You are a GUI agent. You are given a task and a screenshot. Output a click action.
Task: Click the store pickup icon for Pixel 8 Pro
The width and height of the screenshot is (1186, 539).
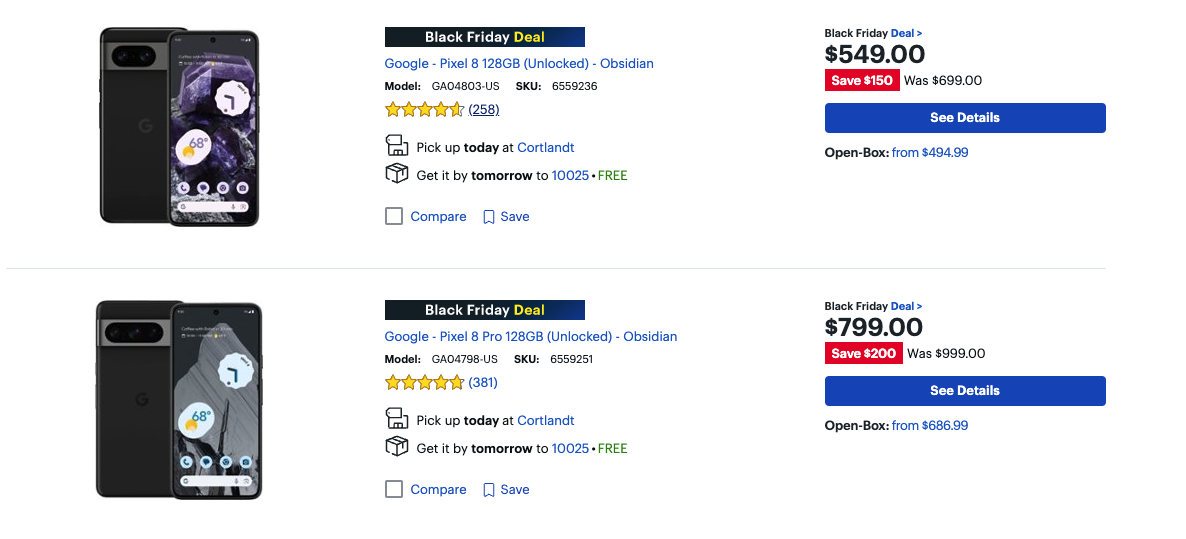coord(397,419)
